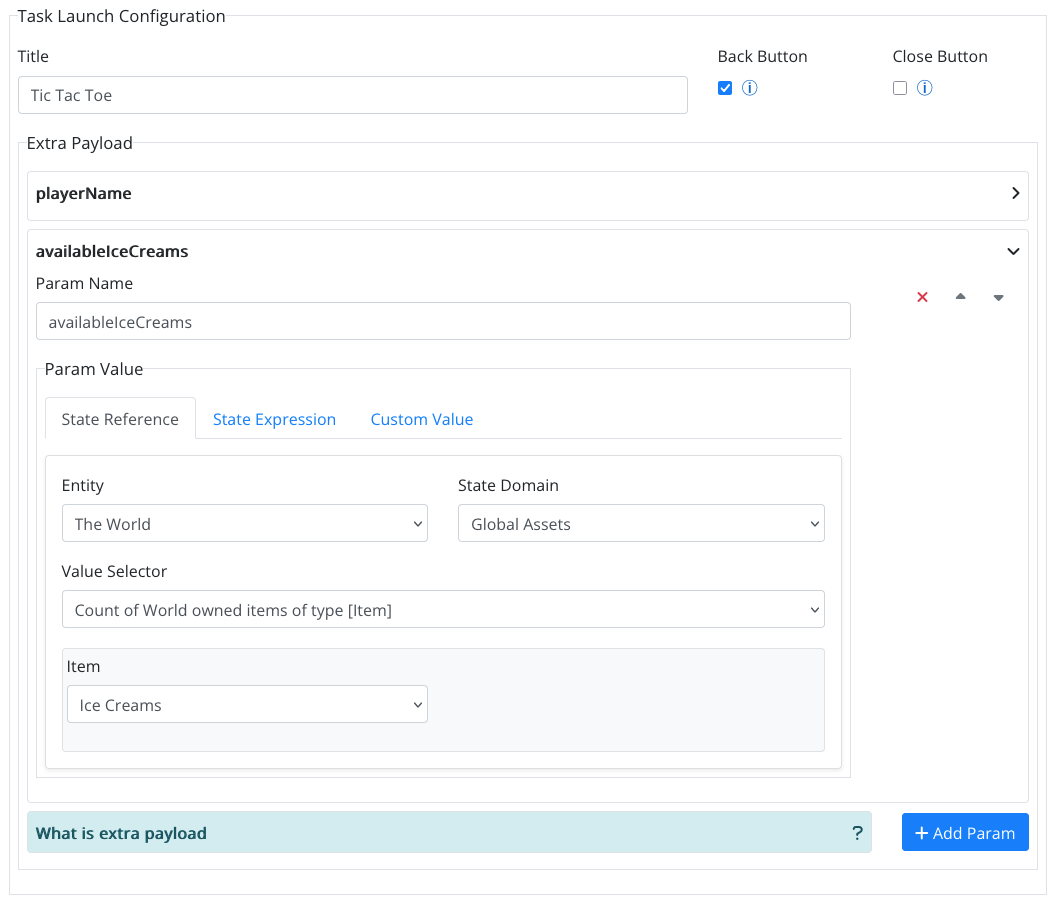The image size is (1058, 901).
Task: Switch to the State Expression tab
Action: (274, 420)
